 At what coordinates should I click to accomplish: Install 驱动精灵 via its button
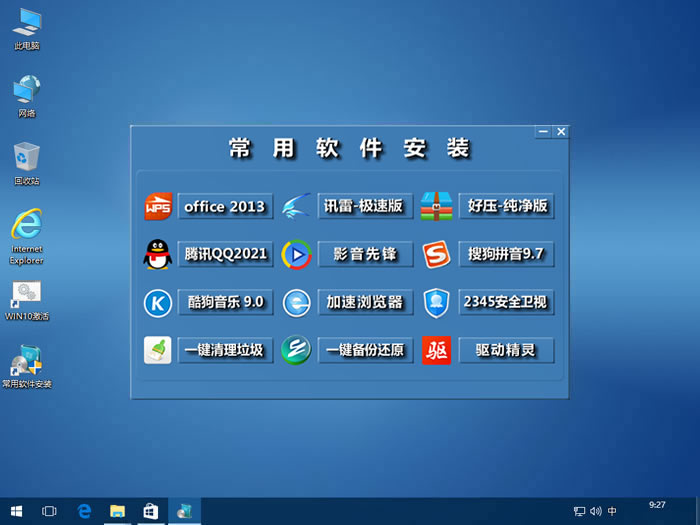click(x=507, y=350)
